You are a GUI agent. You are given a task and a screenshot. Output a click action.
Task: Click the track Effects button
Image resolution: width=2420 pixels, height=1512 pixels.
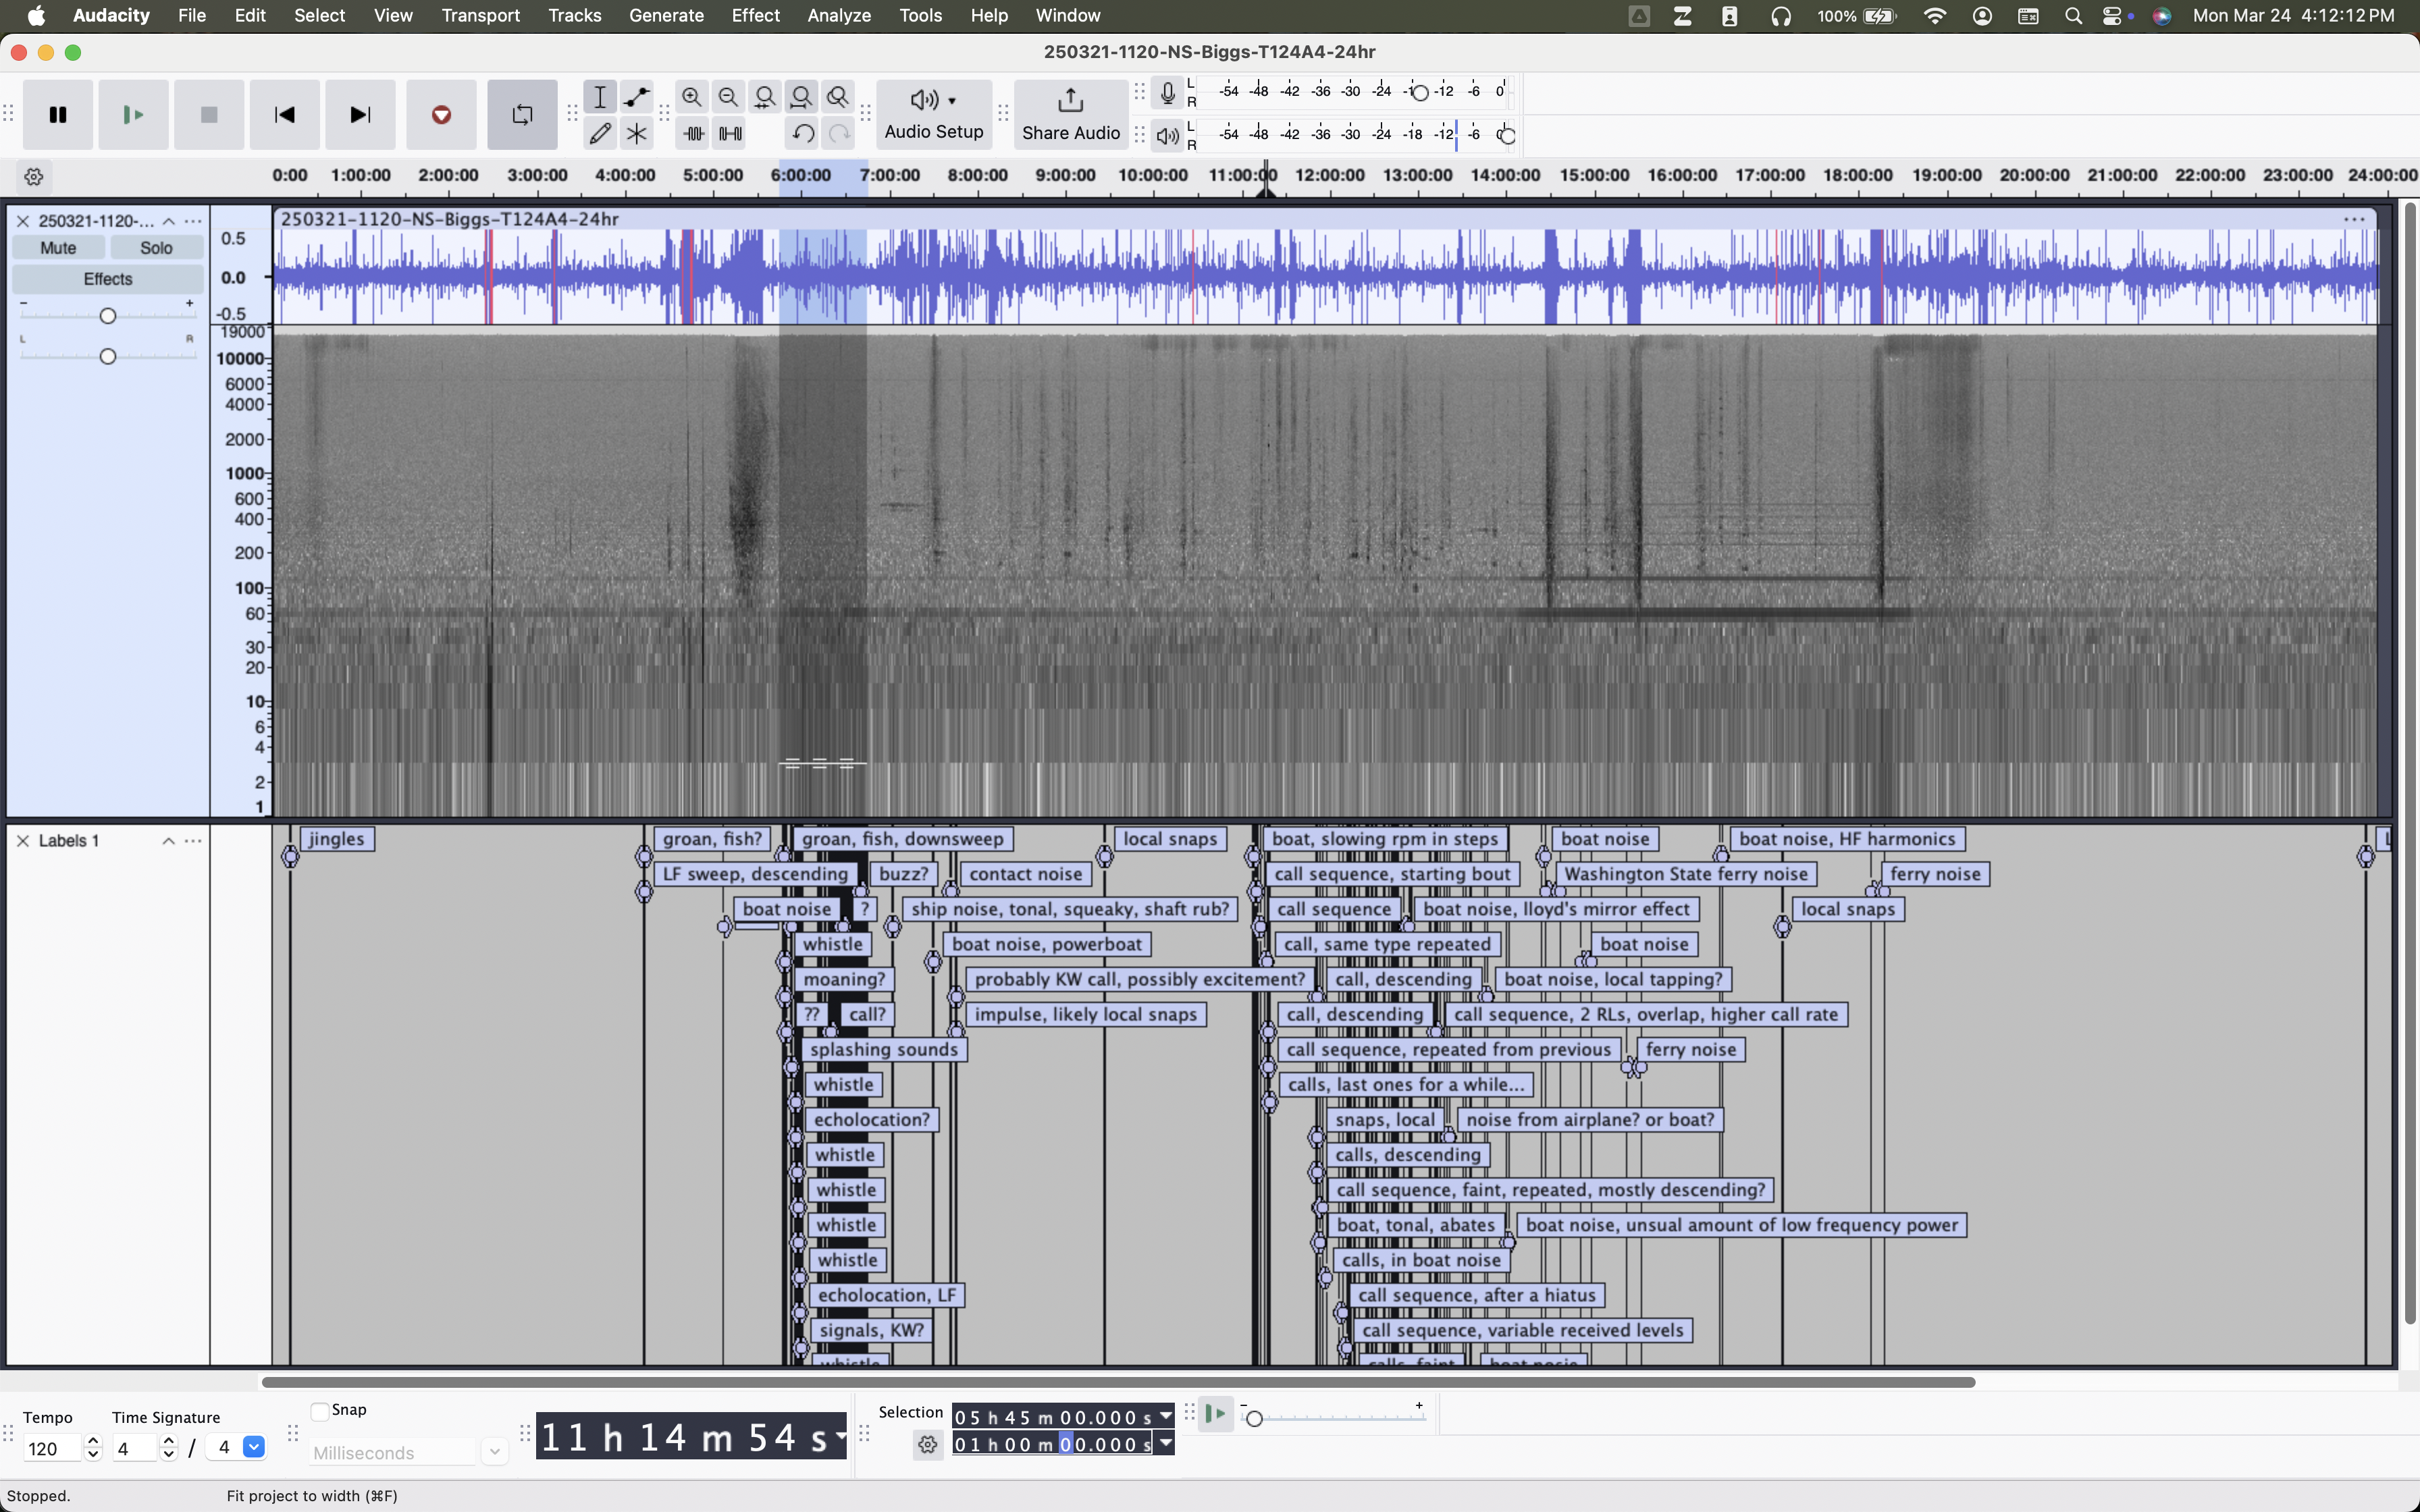tap(107, 279)
